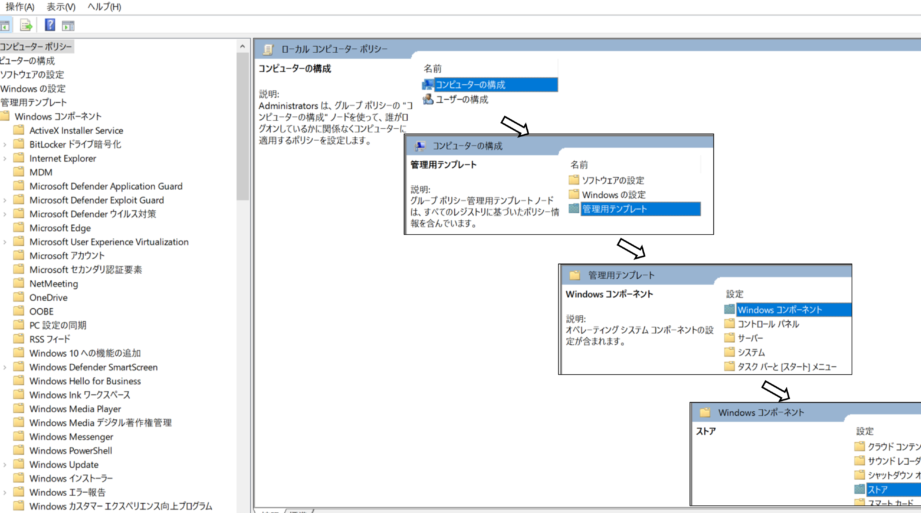The height and width of the screenshot is (513, 921).
Task: Click Windows Hello for Business folder icon
Action: [19, 381]
